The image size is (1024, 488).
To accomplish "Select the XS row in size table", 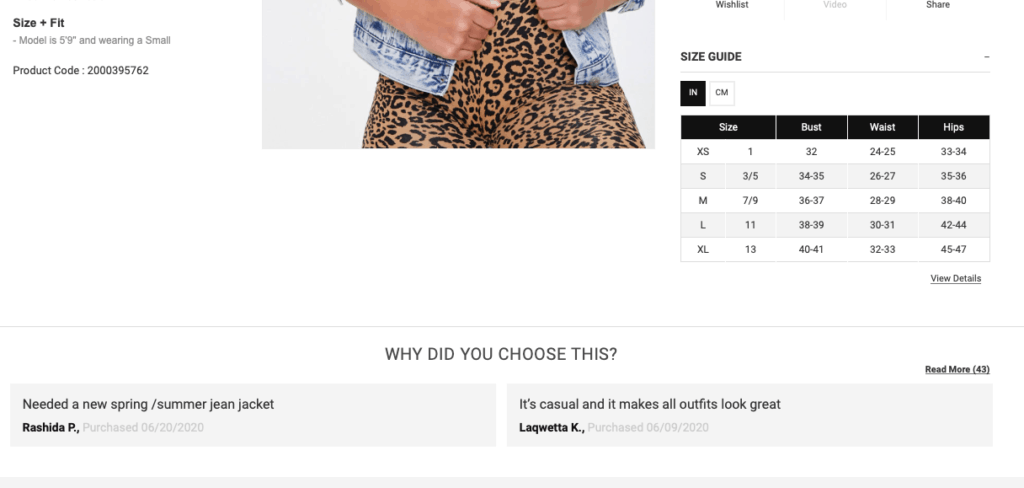I will tap(835, 152).
